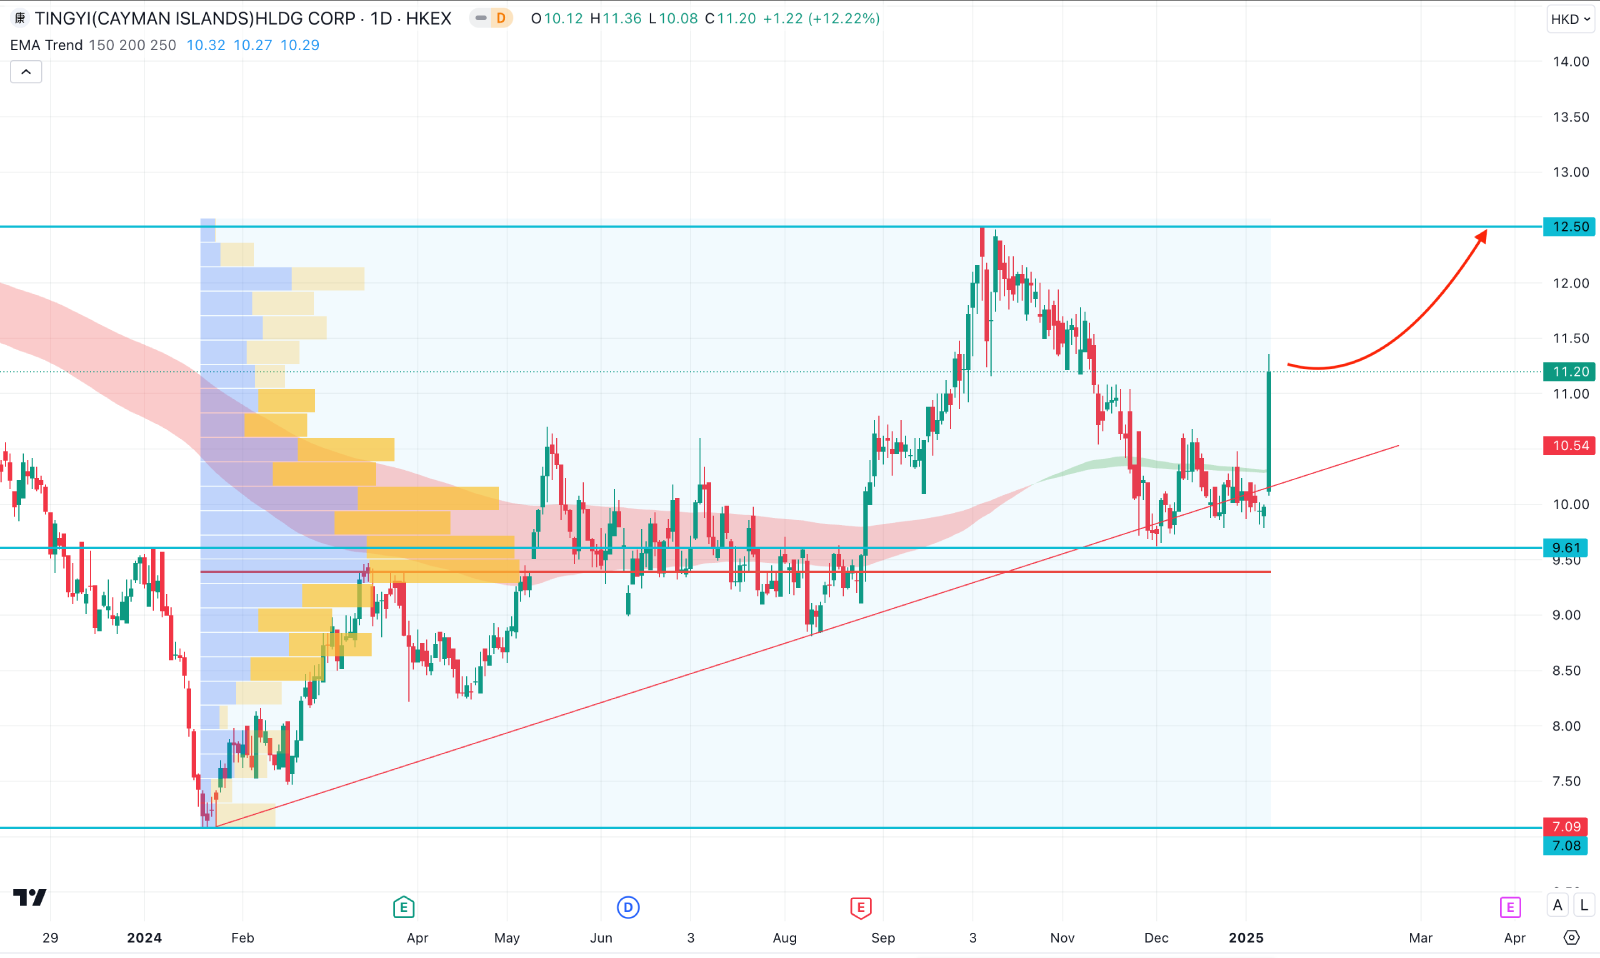Screen dimensions: 1600x958
Task: Click the TradingView logo icon
Action: [x=30, y=897]
